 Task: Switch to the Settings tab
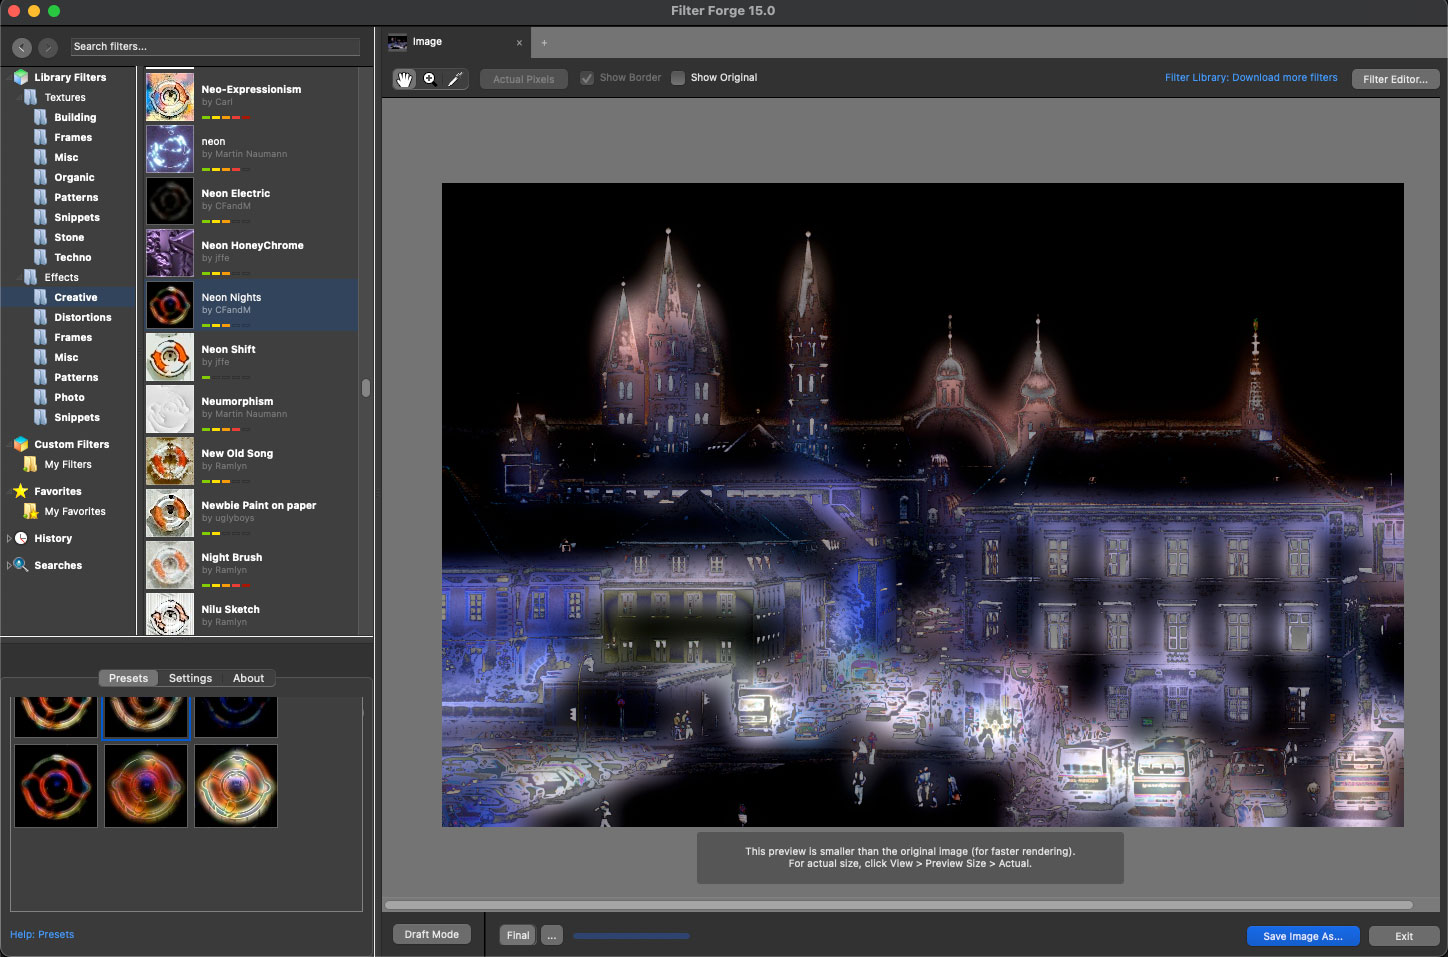point(190,678)
